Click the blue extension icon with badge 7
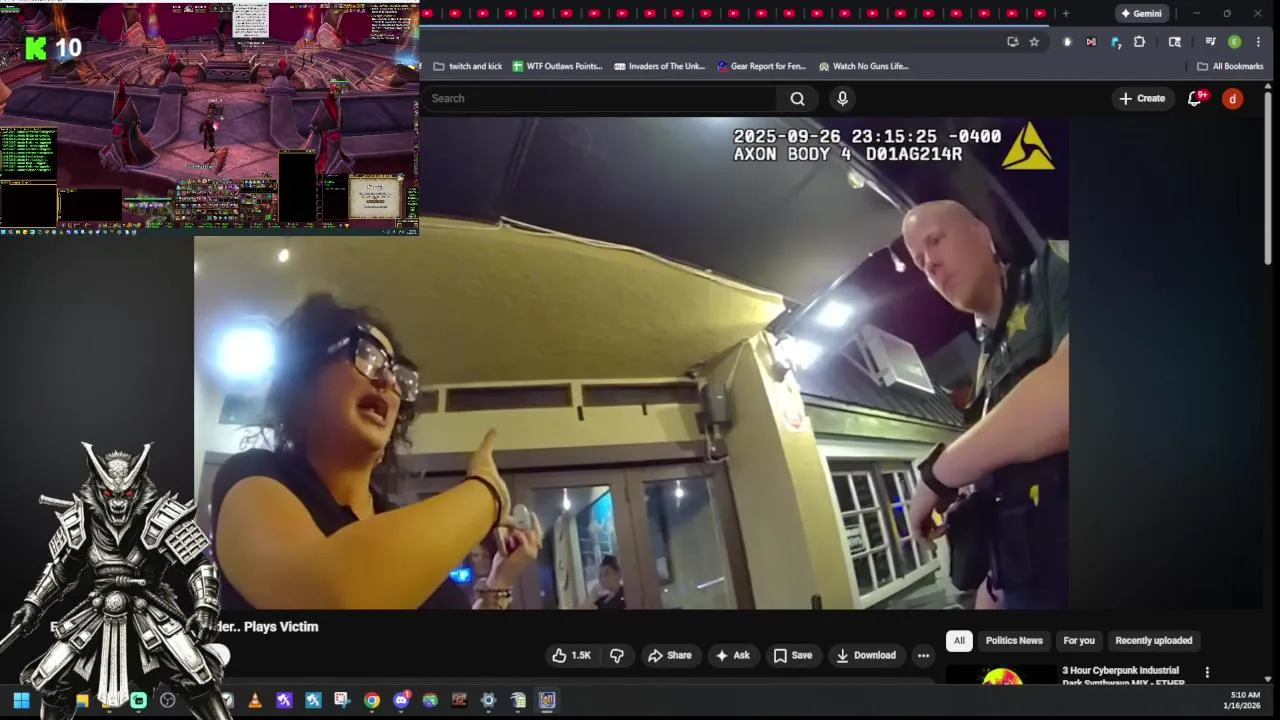Screen dimensions: 1280x720 point(1115,42)
